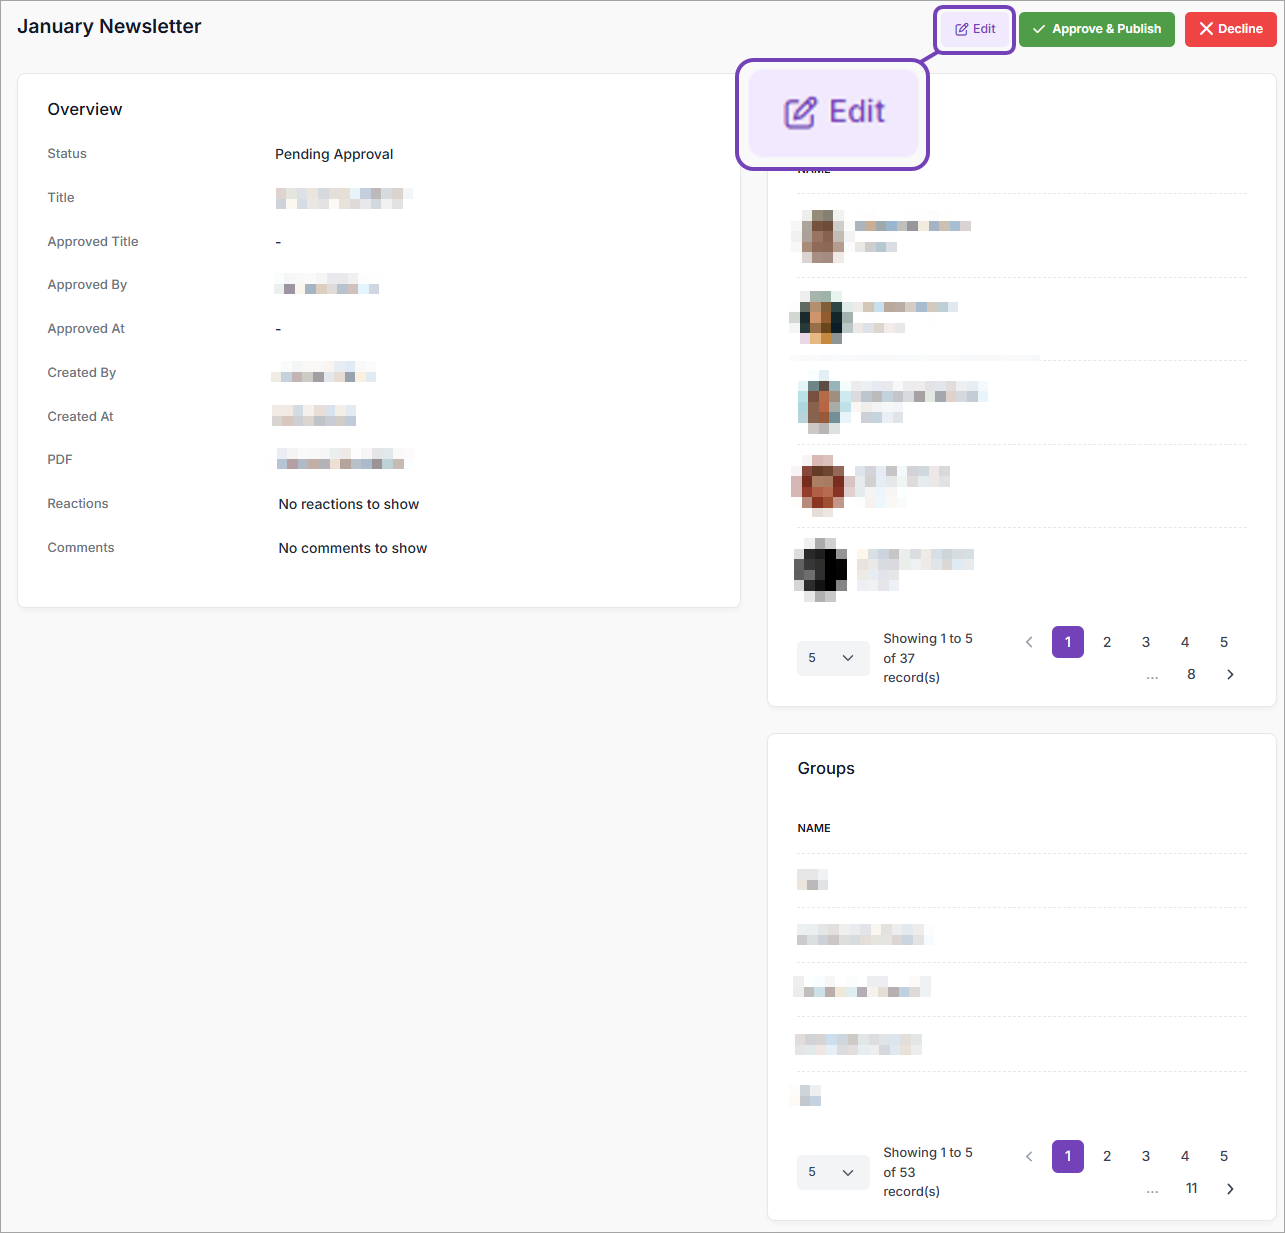The height and width of the screenshot is (1233, 1285).
Task: Click the last user's dark avatar thumbnail
Action: pos(821,569)
